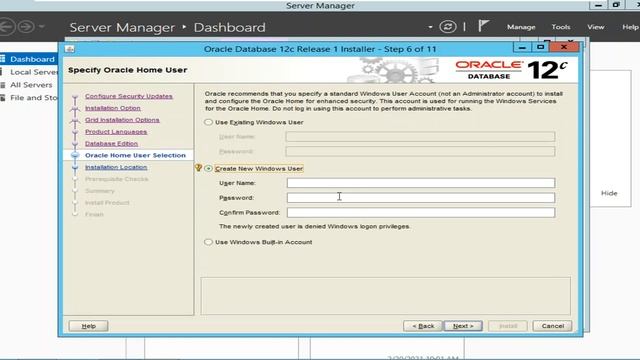Open the navigation history dropdown arrow

pyautogui.click(x=41, y=27)
